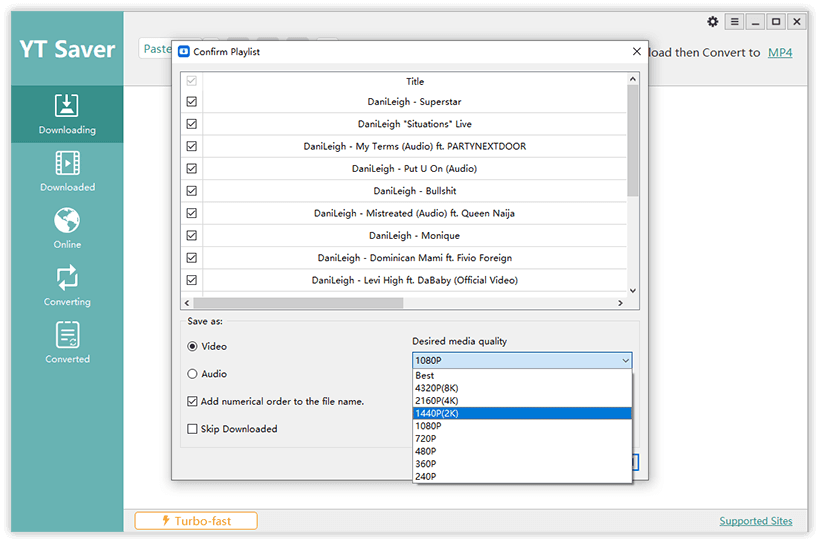Image resolution: width=820 pixels, height=543 pixels.
Task: Uncheck DaniLeigh - Bullshit checkbox
Action: click(x=191, y=191)
